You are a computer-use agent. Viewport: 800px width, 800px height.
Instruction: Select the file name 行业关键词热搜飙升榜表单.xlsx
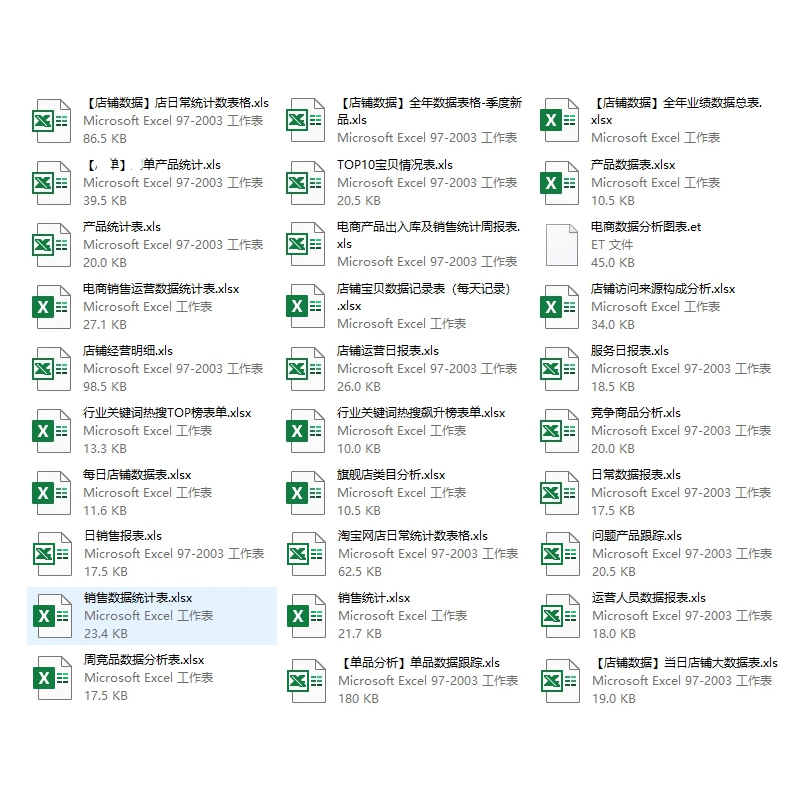click(421, 413)
